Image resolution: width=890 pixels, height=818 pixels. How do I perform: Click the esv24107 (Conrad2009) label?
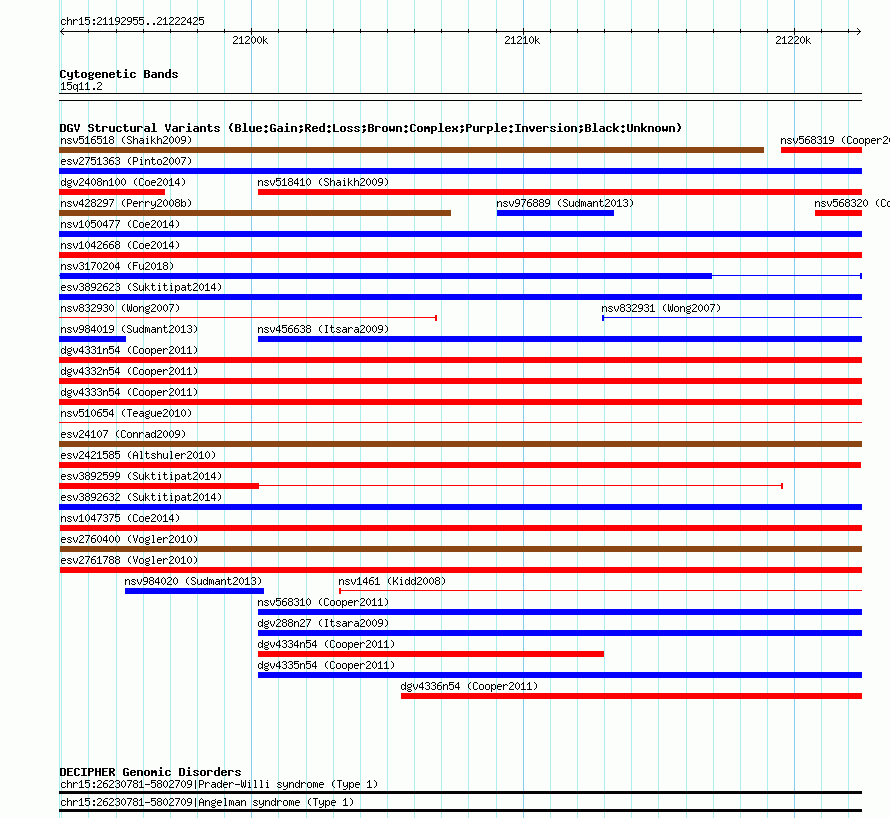coord(123,434)
